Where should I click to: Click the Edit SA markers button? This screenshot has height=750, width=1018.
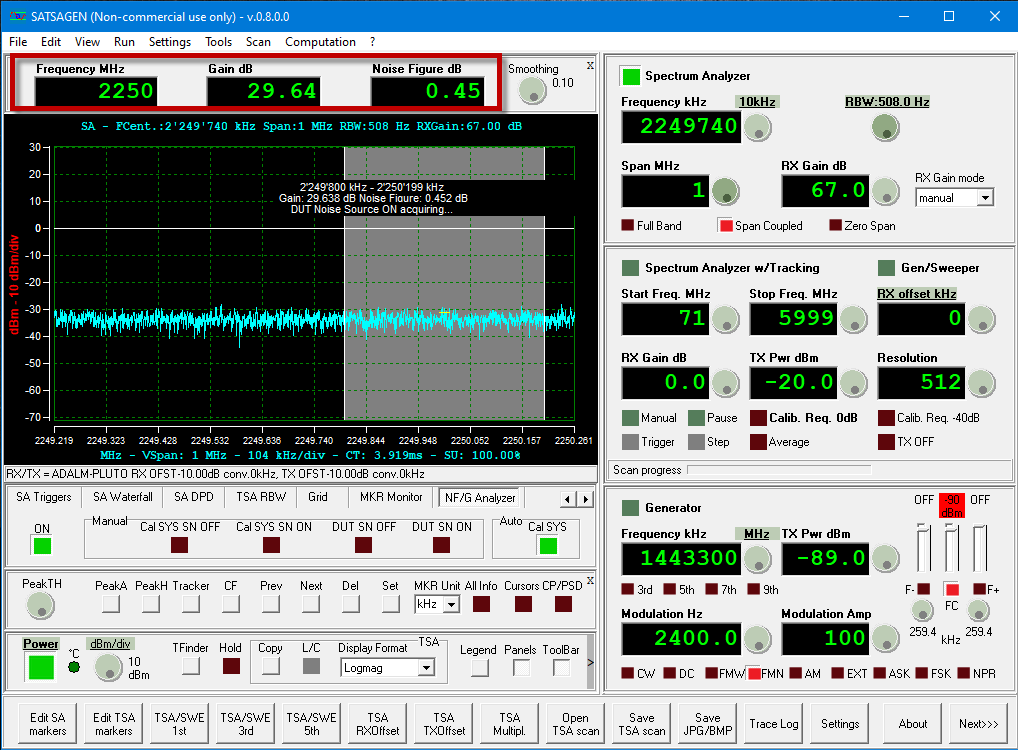click(x=47, y=723)
